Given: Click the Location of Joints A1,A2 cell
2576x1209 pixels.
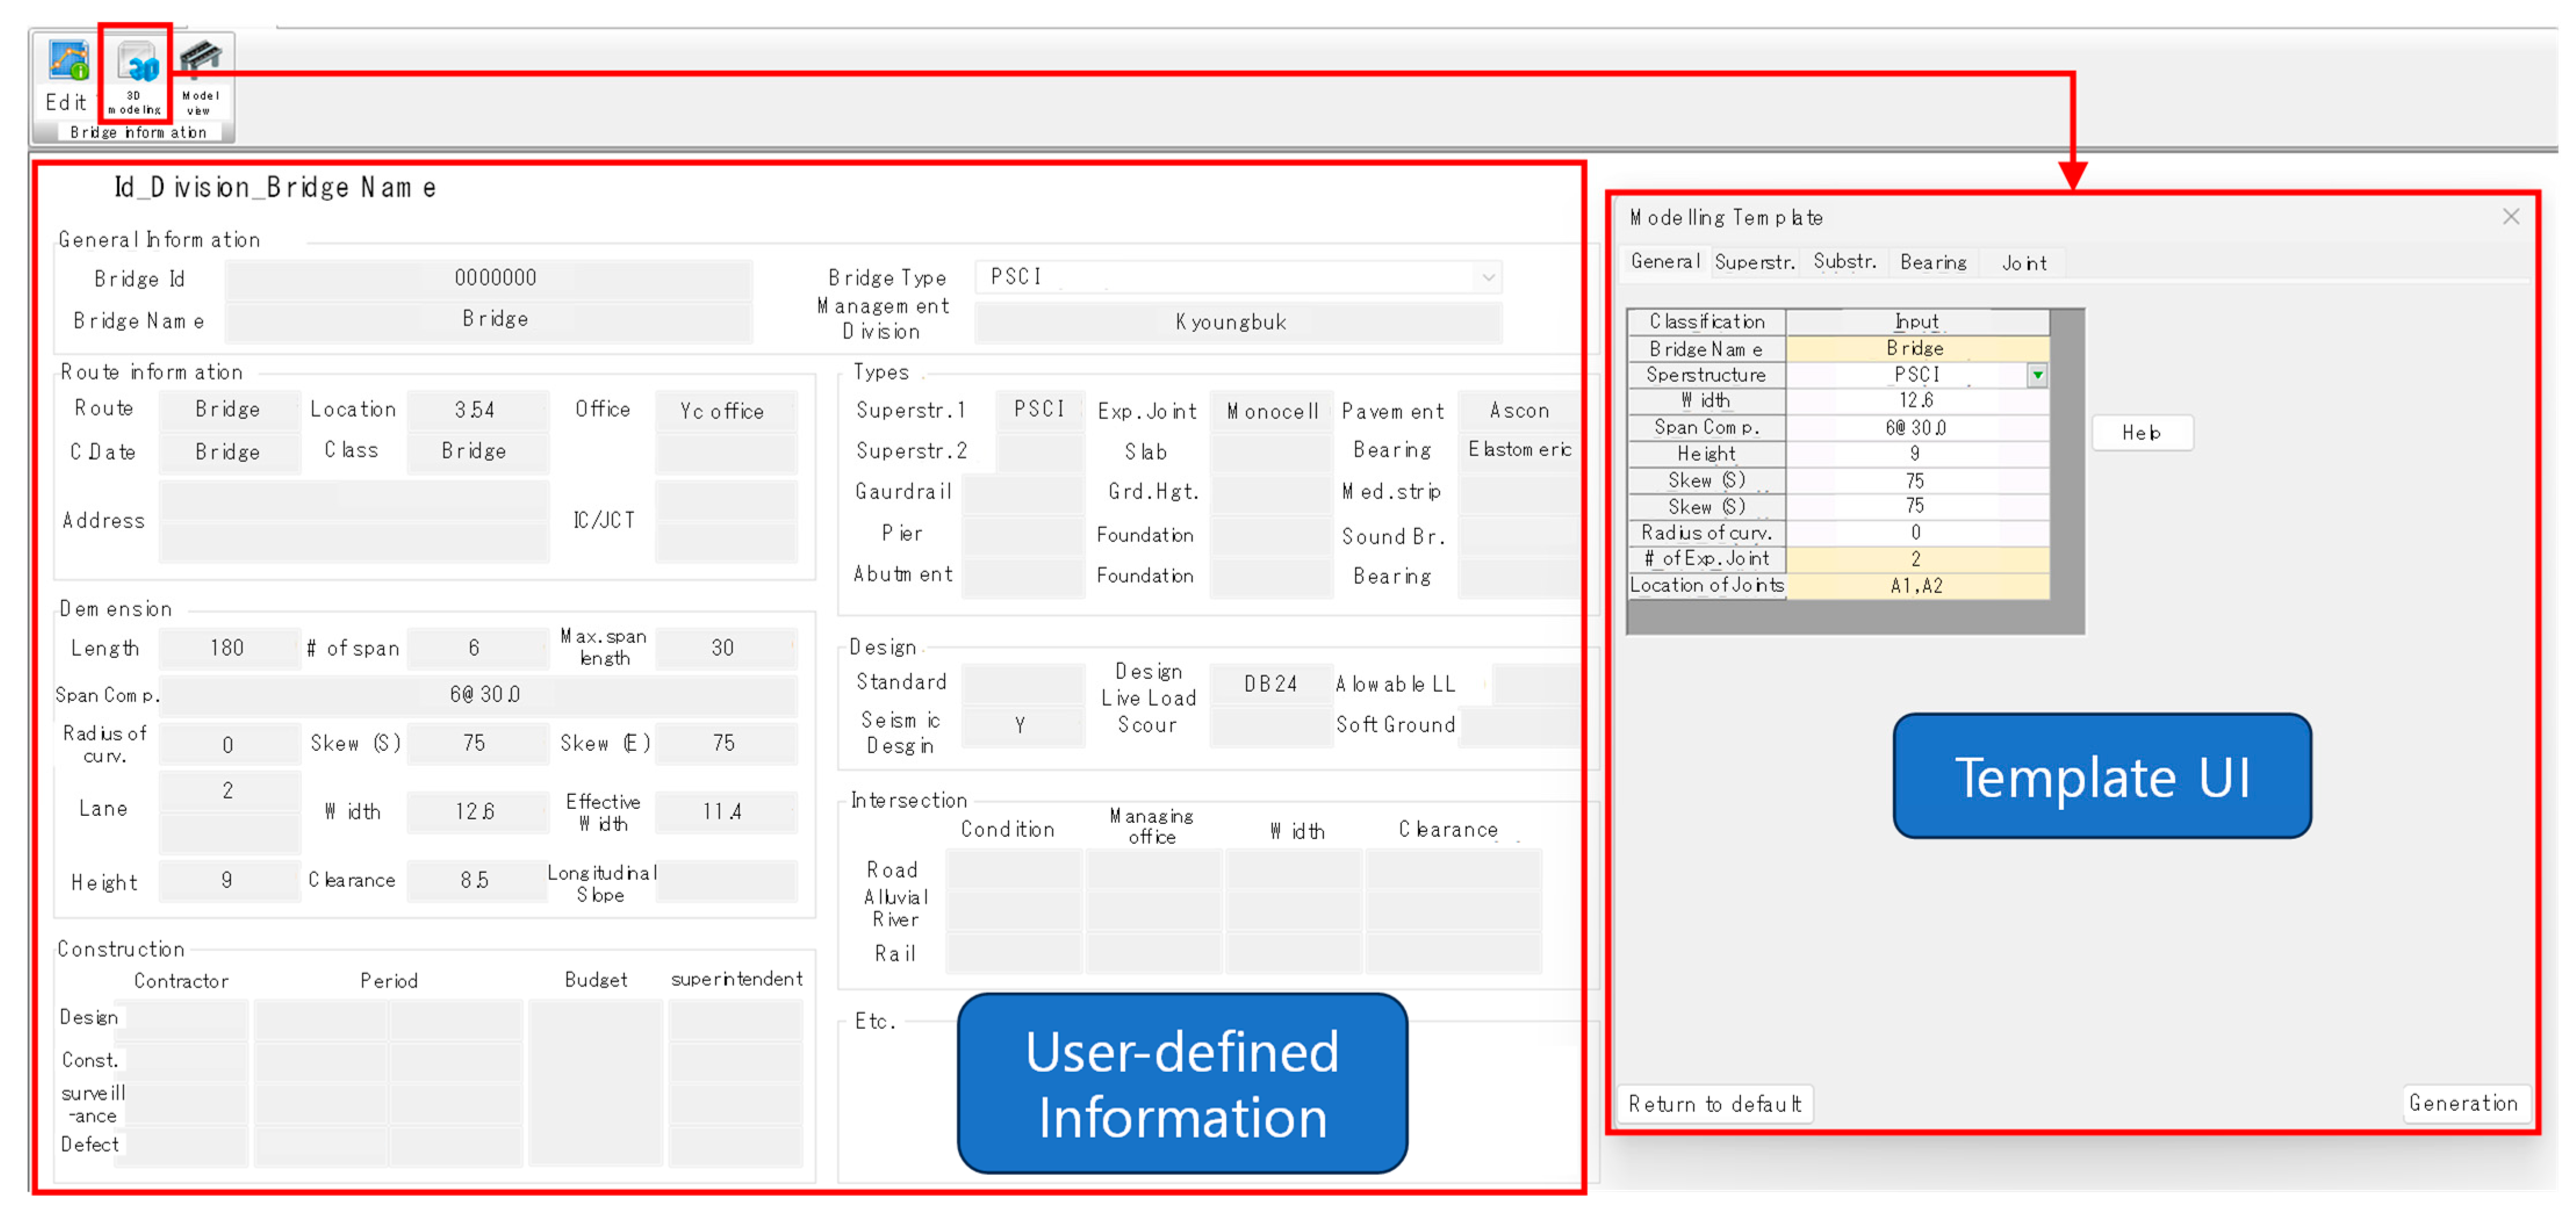Looking at the screenshot, I should 1915,586.
